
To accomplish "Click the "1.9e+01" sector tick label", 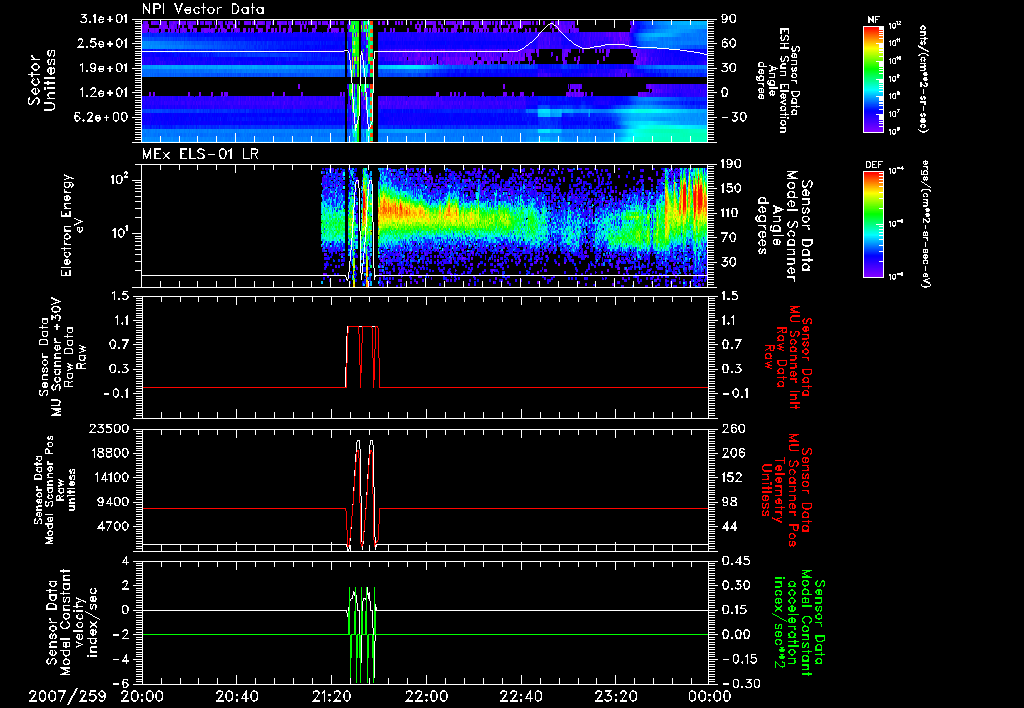I will (x=106, y=68).
